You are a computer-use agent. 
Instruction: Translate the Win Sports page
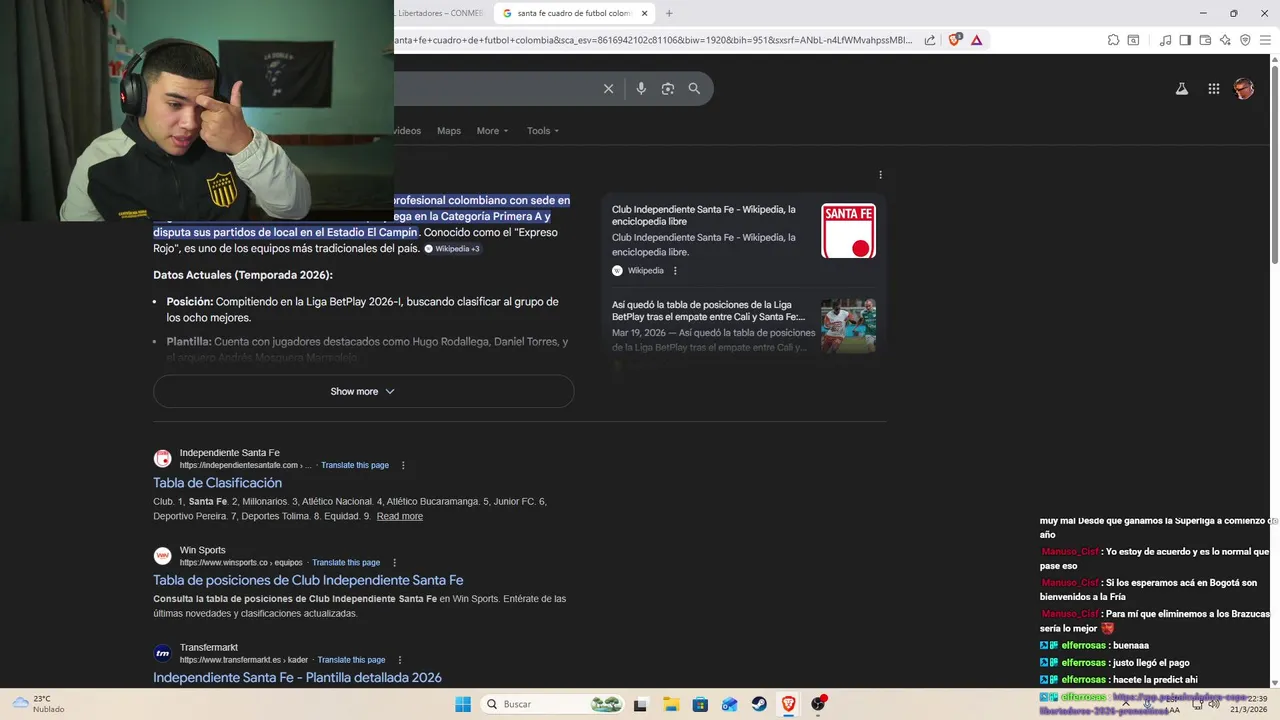[x=346, y=562]
